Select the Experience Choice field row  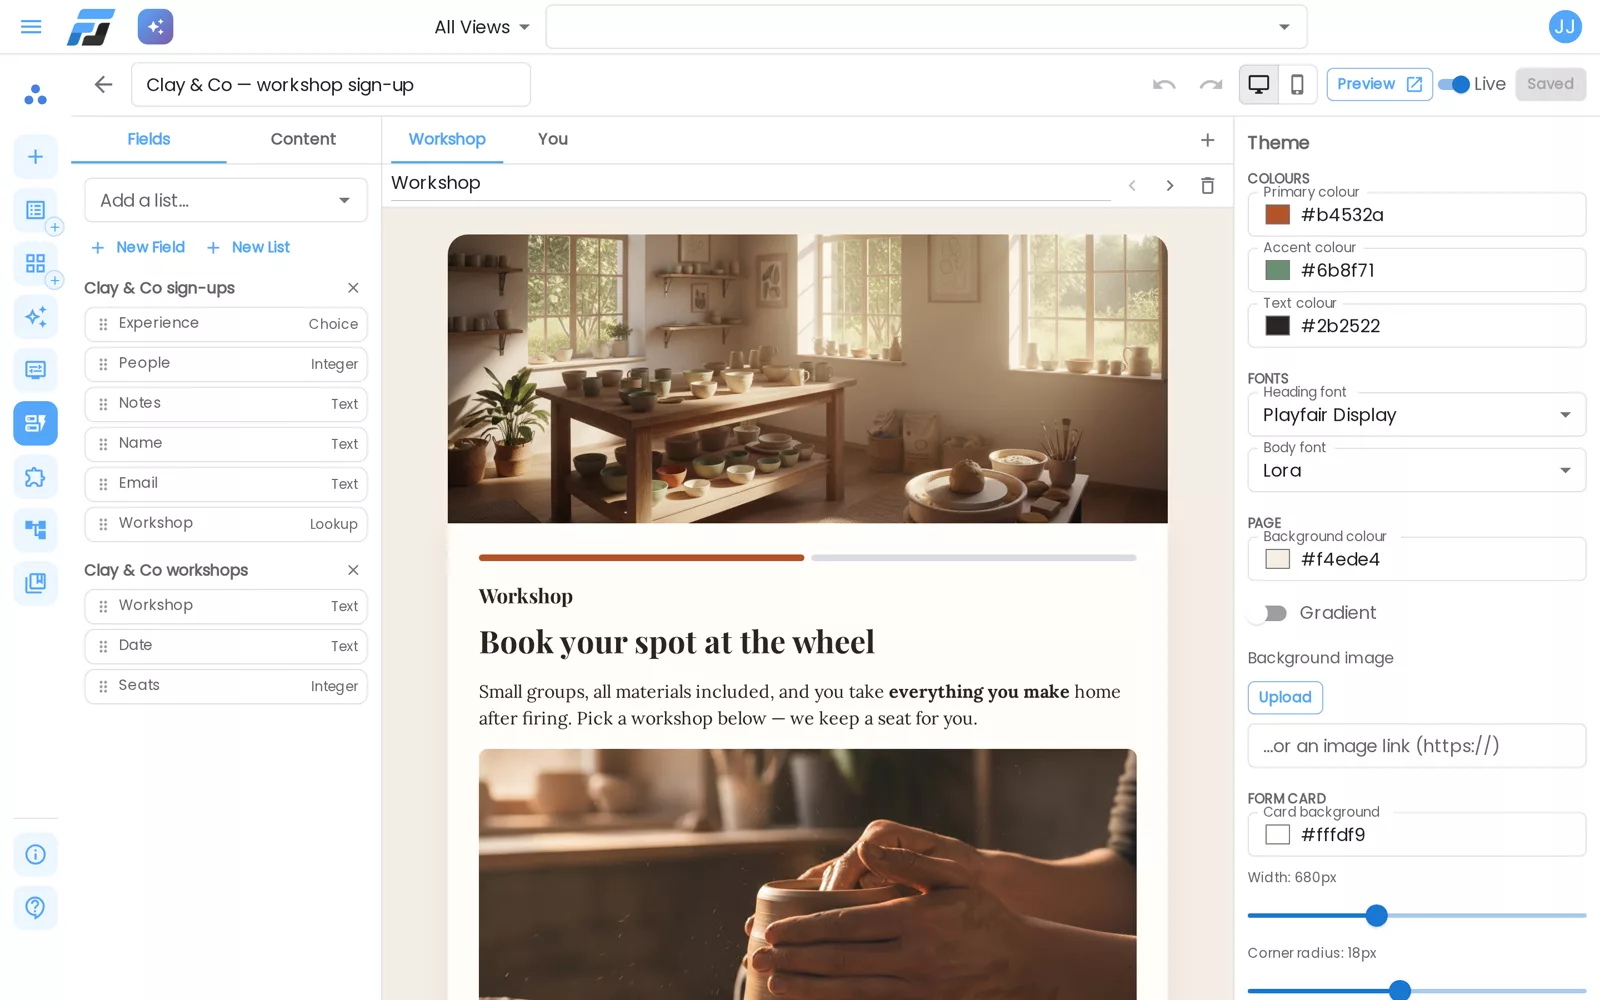pos(226,324)
